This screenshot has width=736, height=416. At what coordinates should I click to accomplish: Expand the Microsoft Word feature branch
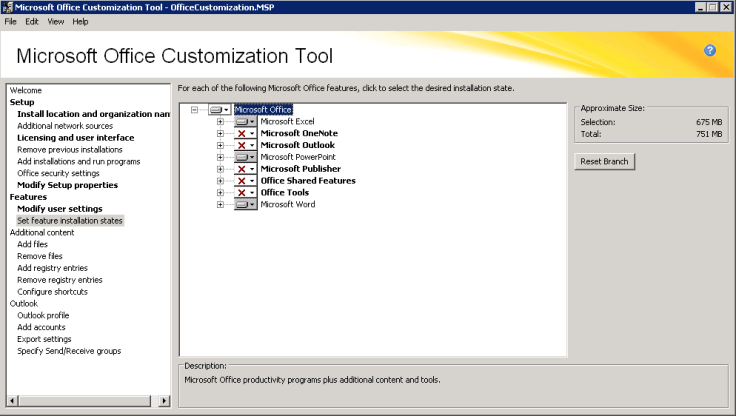click(x=220, y=205)
